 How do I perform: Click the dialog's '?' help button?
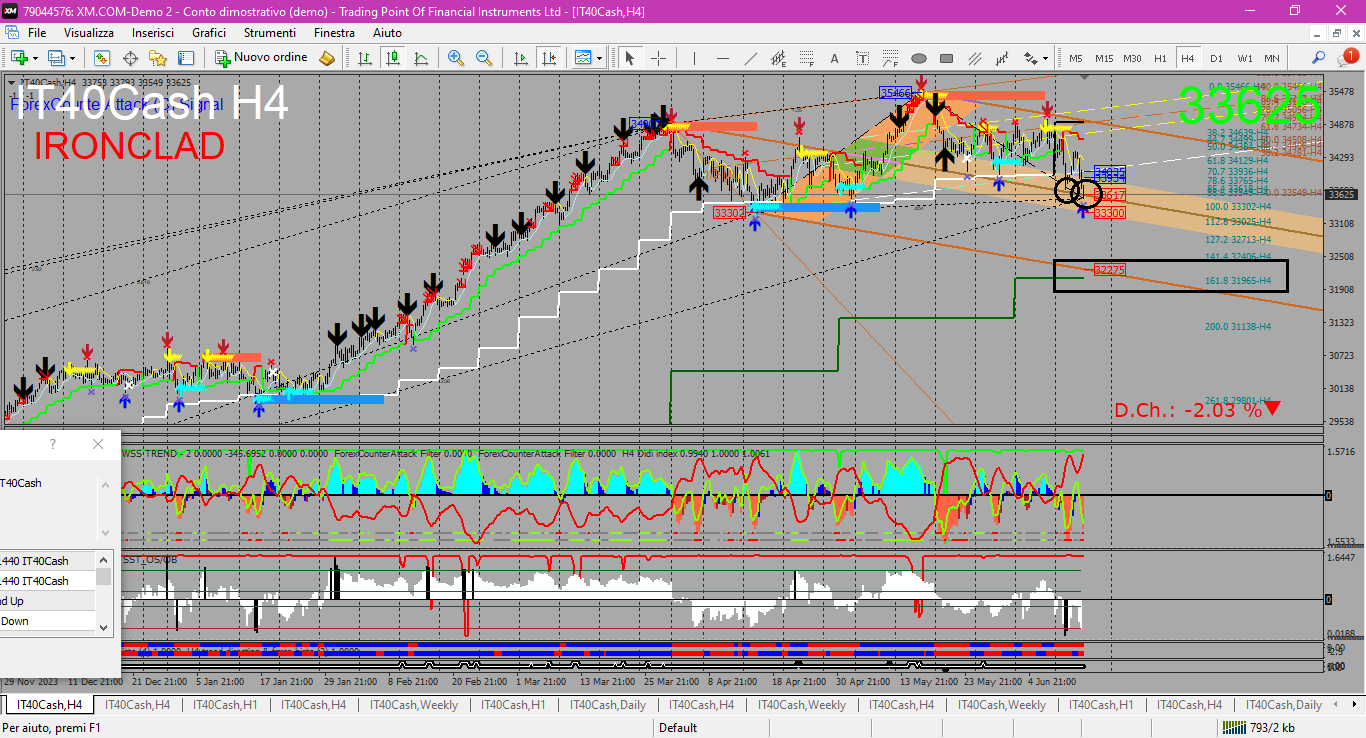pos(53,444)
